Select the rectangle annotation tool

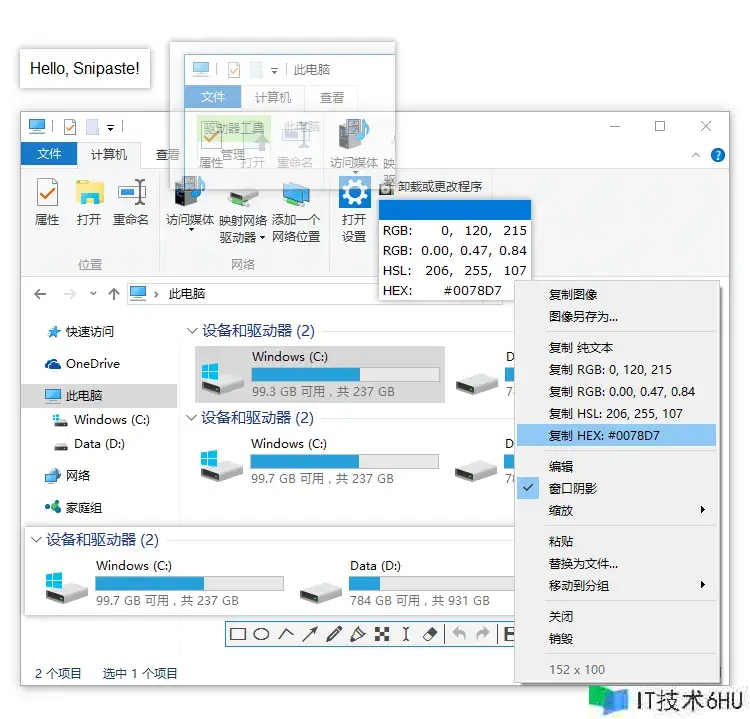click(238, 634)
